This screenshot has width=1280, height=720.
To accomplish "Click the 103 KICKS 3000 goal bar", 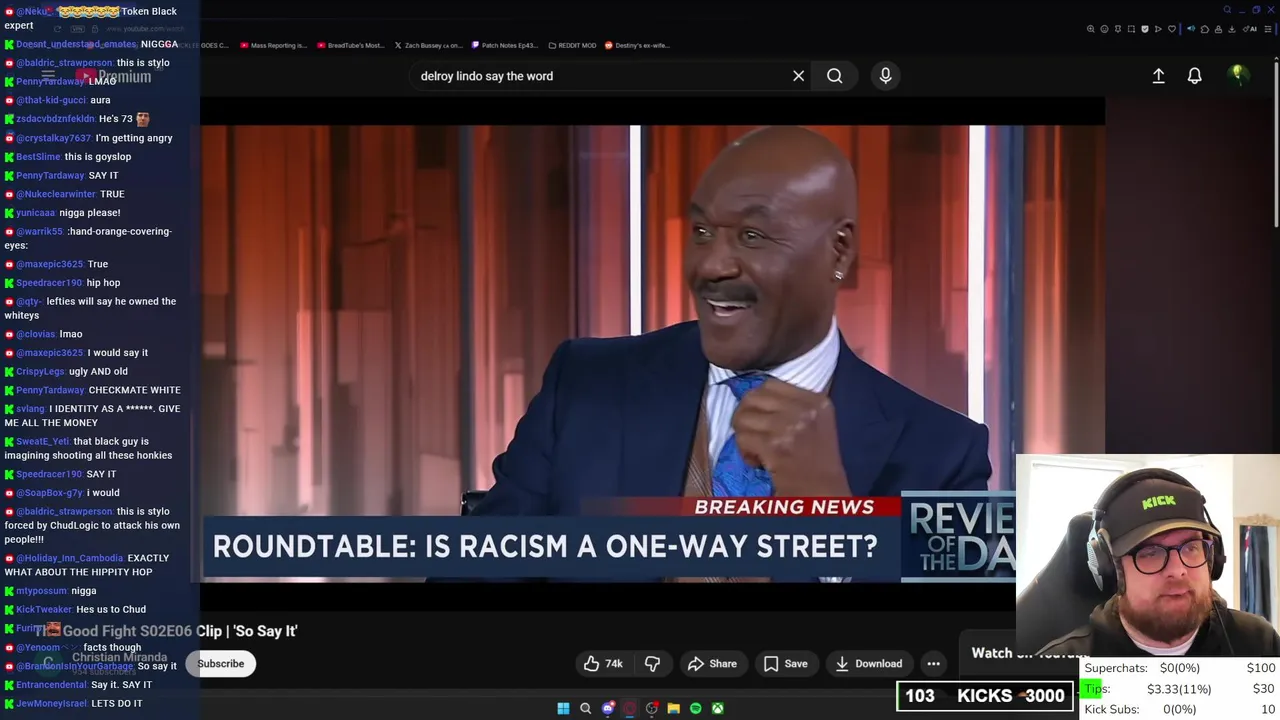I will tap(985, 696).
